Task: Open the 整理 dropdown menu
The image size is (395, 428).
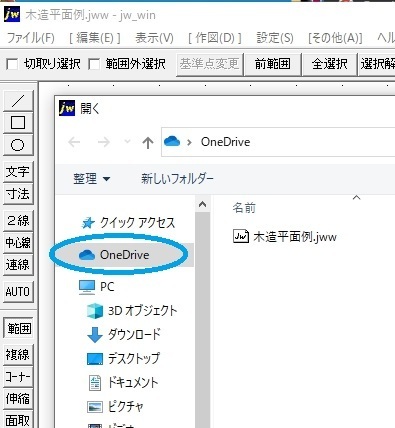Action: (x=92, y=179)
